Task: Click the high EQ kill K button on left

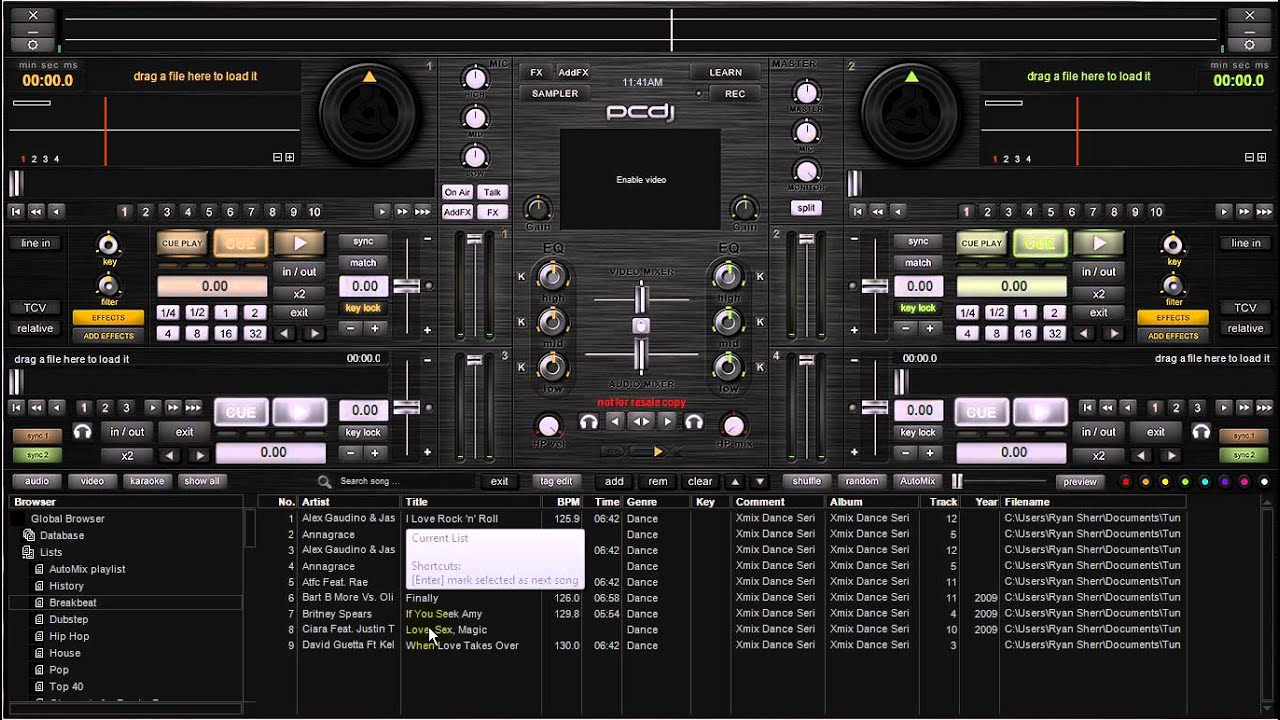Action: point(521,276)
